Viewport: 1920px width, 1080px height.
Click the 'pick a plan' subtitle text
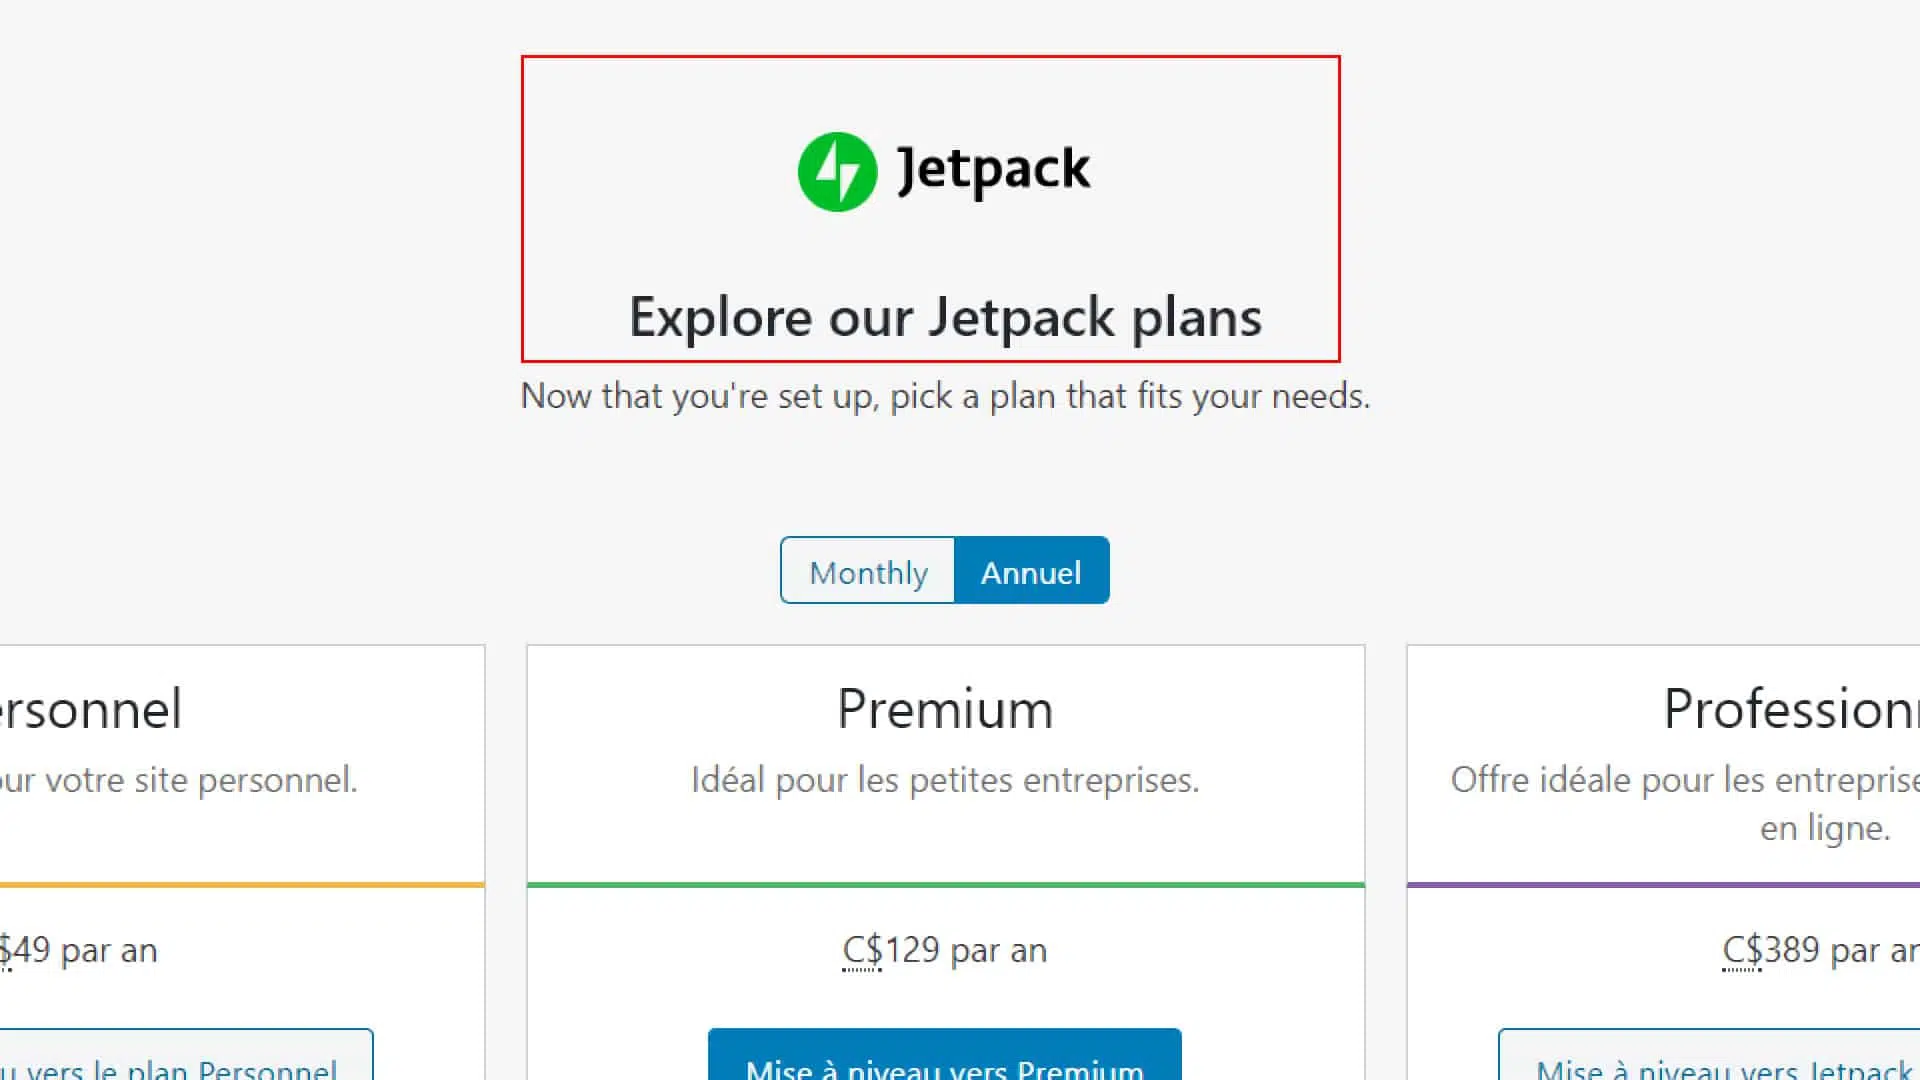point(945,396)
